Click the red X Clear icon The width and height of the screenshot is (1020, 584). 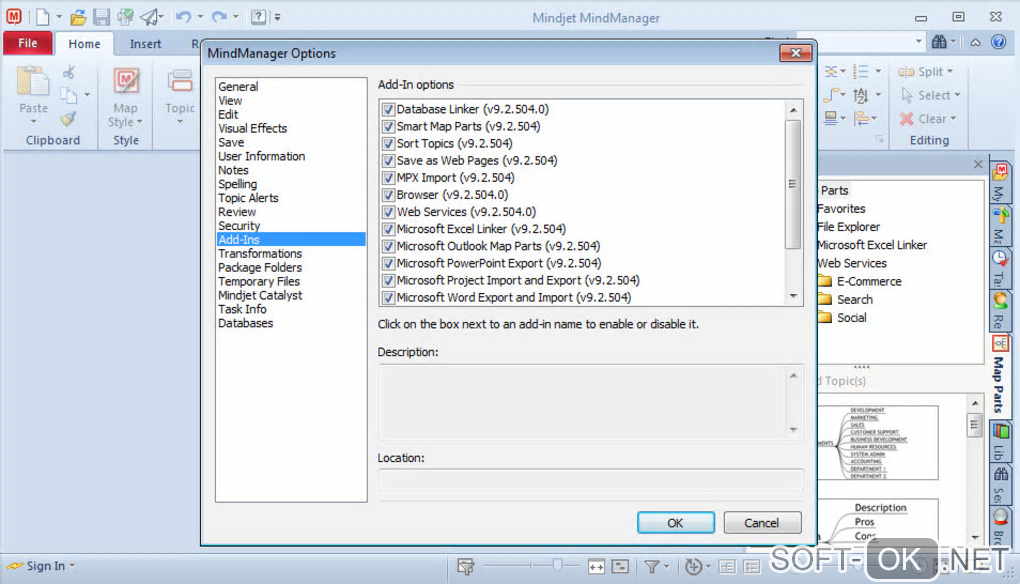(907, 118)
